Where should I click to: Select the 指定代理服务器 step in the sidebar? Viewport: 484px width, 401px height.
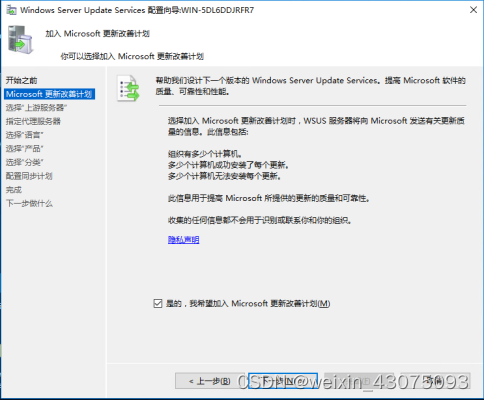[x=33, y=121]
